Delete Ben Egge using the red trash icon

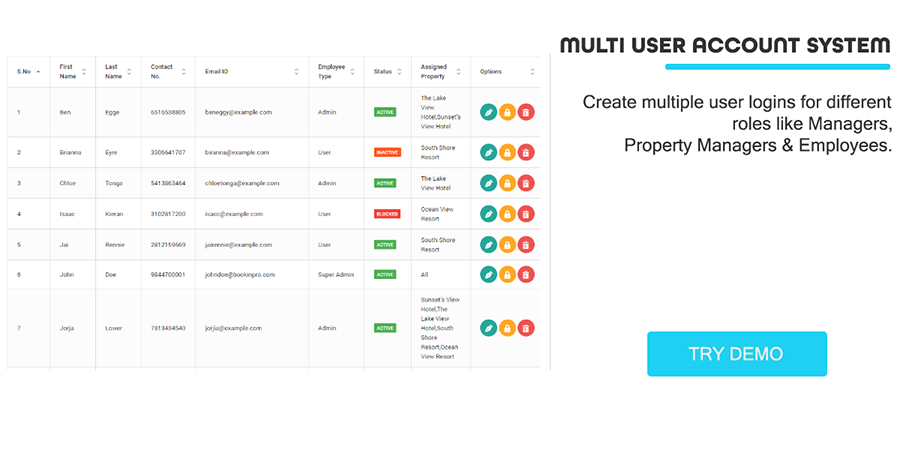pyautogui.click(x=526, y=112)
